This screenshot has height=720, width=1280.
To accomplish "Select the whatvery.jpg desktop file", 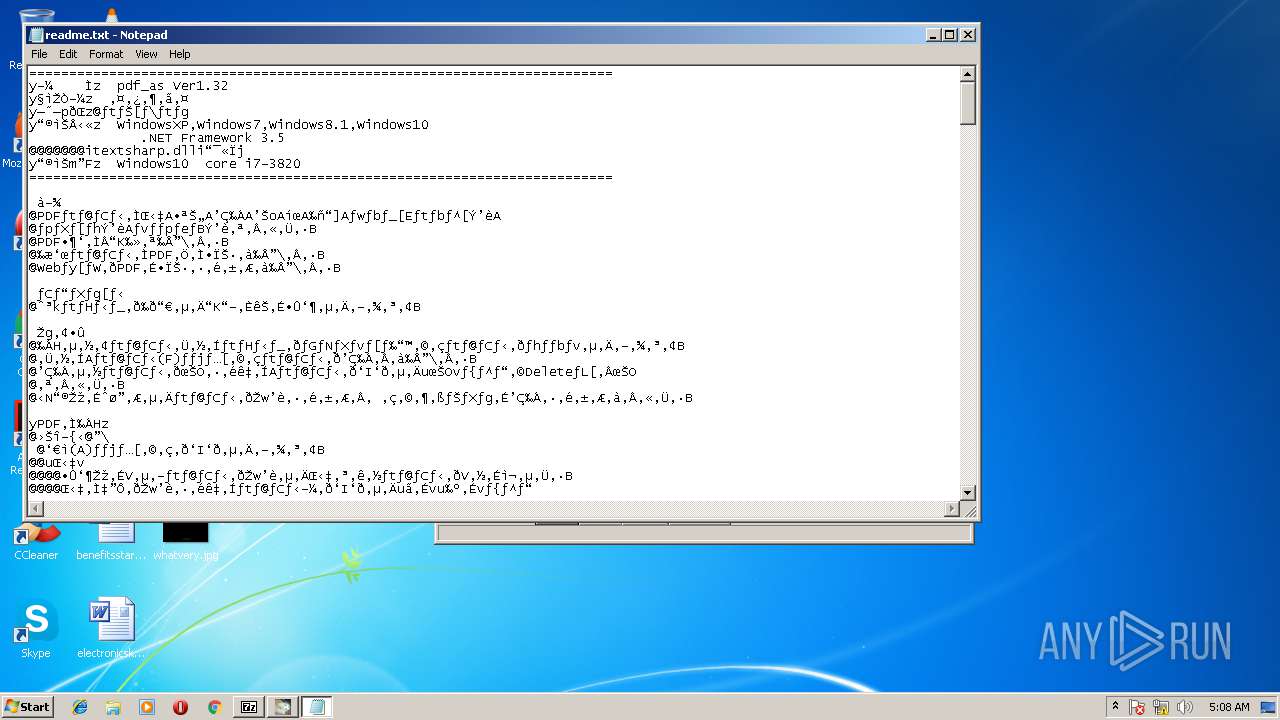I will (186, 543).
